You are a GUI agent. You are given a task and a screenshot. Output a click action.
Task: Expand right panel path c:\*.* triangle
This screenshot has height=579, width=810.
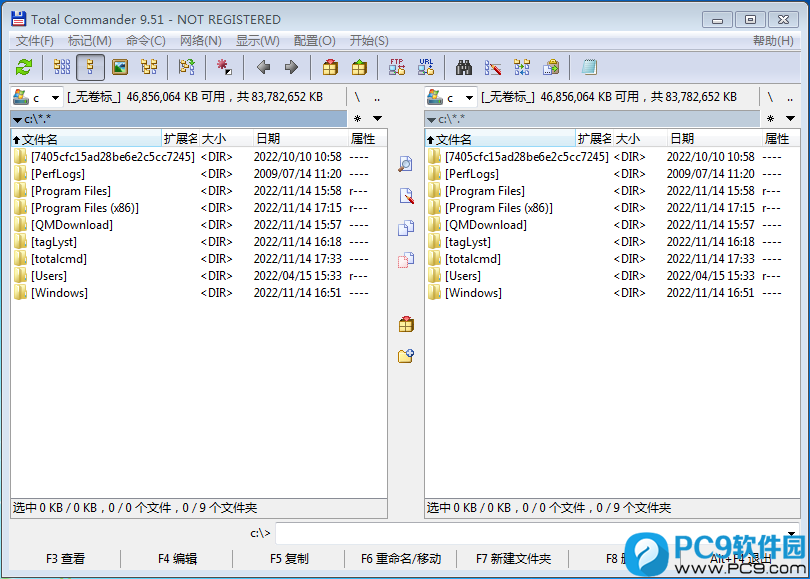click(431, 120)
